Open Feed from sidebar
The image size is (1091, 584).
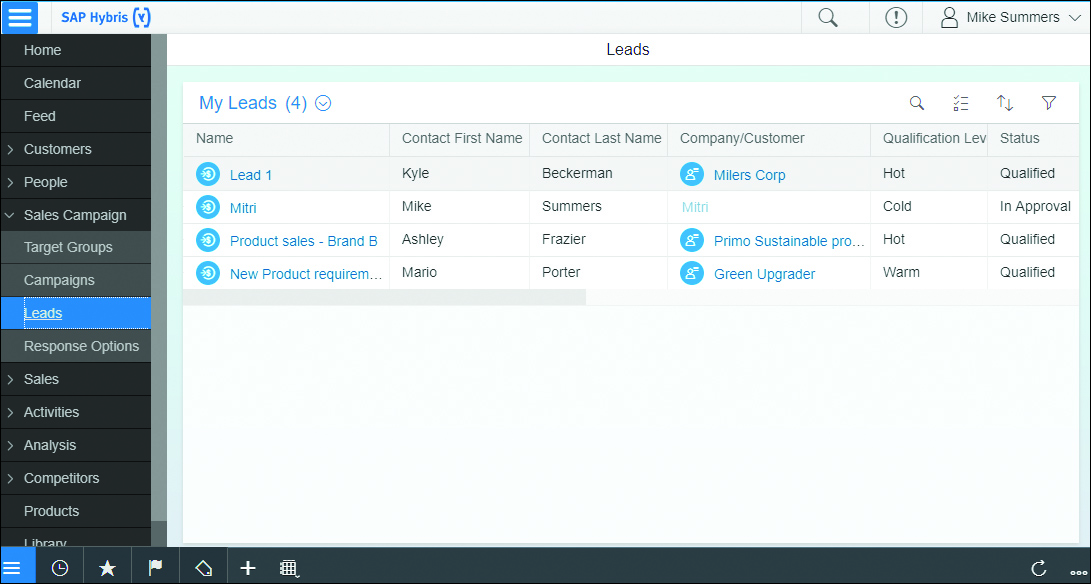(76, 116)
